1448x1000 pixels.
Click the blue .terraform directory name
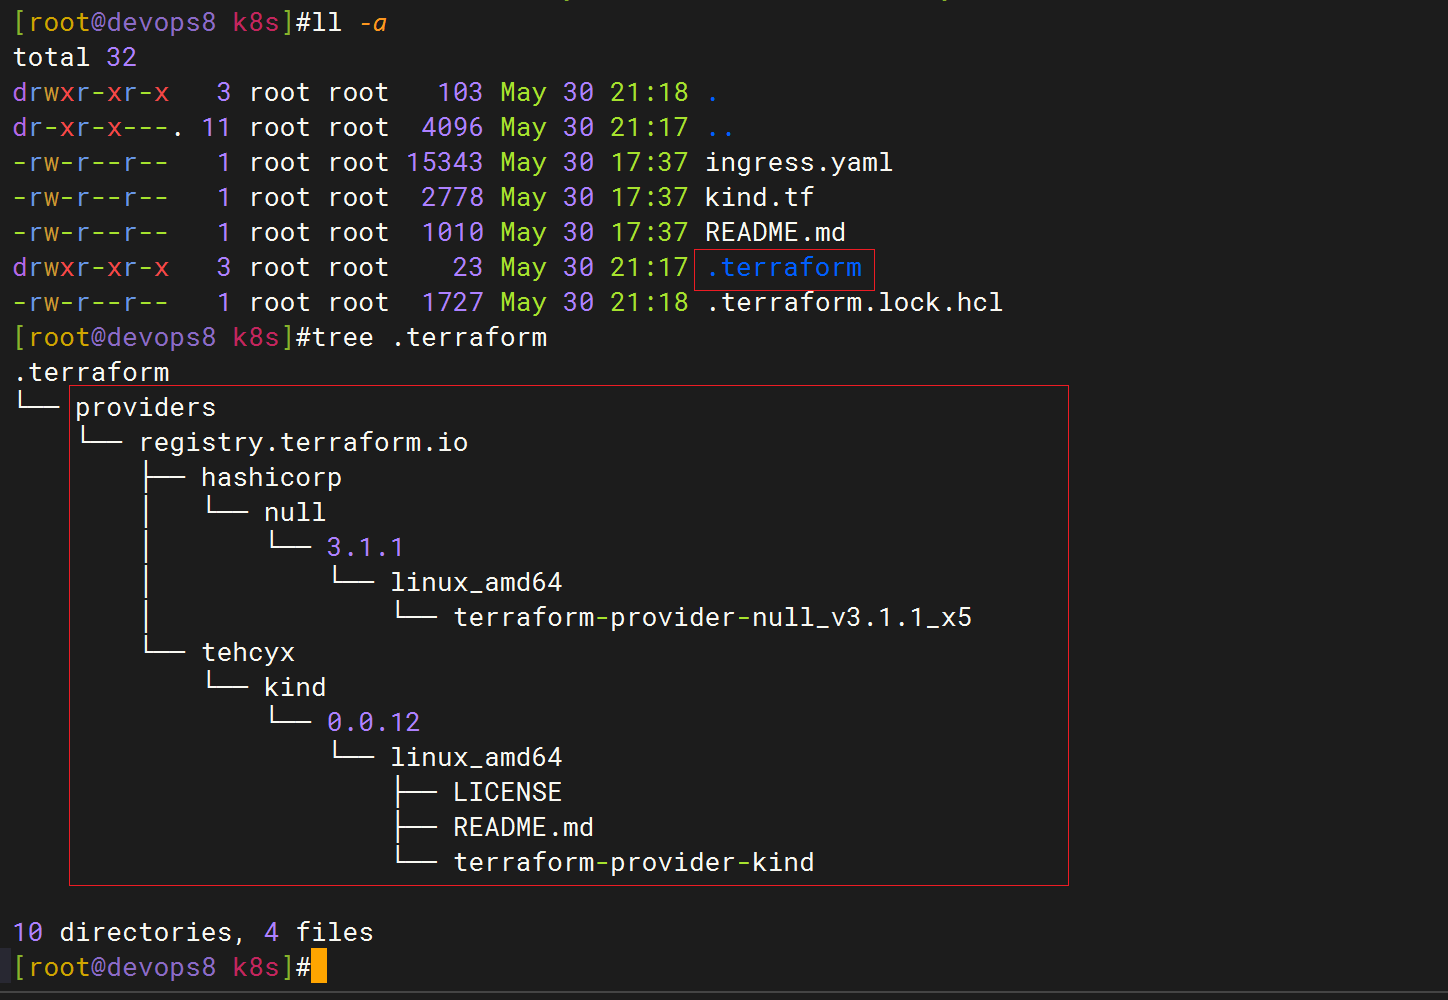click(784, 267)
